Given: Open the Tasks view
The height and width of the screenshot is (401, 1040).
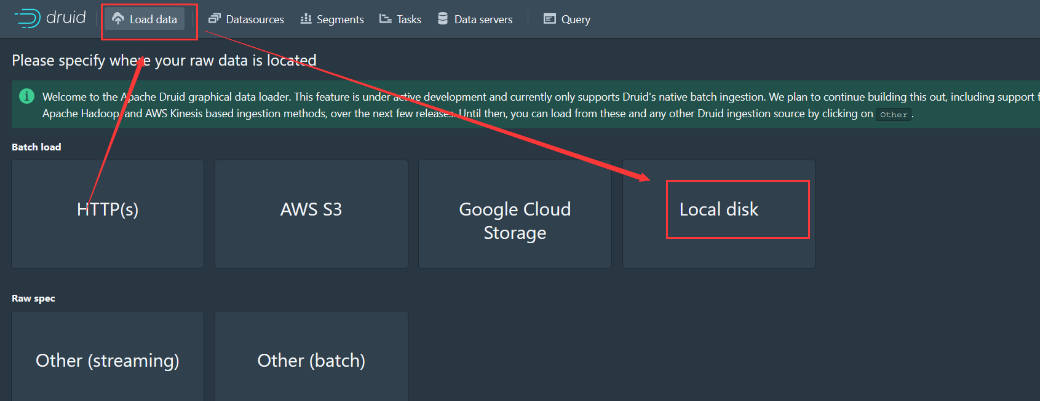Looking at the screenshot, I should click(400, 19).
